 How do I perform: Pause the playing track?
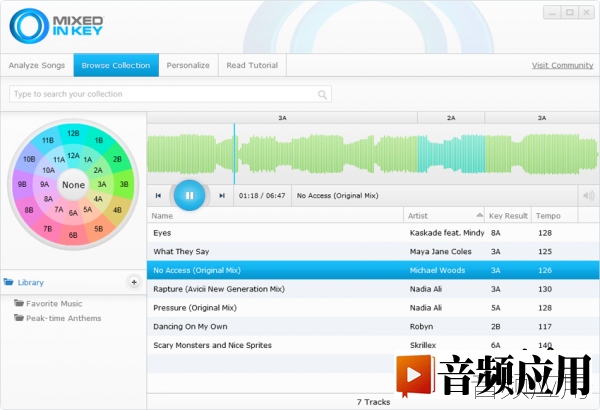click(189, 195)
